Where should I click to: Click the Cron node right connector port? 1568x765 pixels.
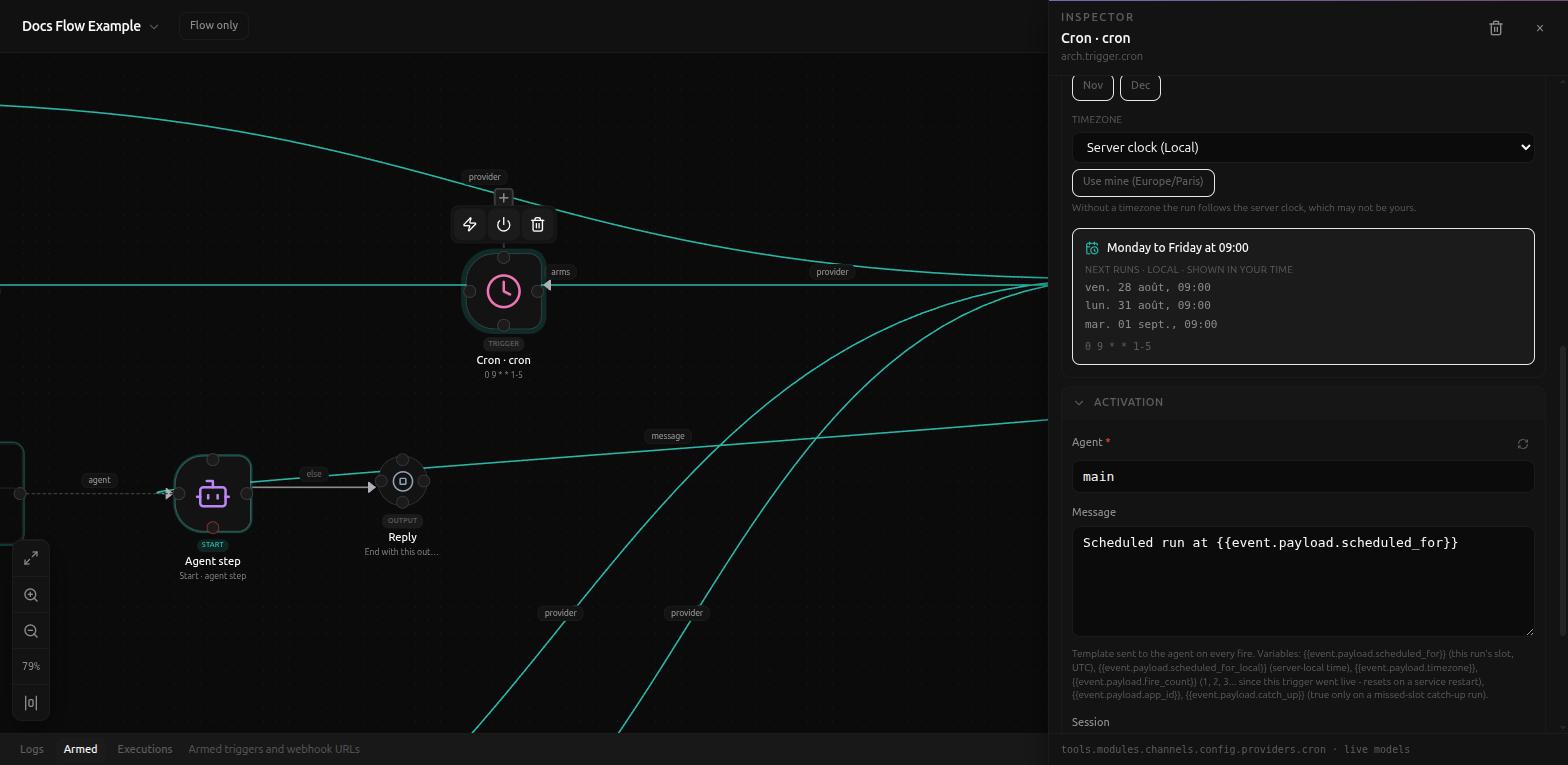point(538,291)
